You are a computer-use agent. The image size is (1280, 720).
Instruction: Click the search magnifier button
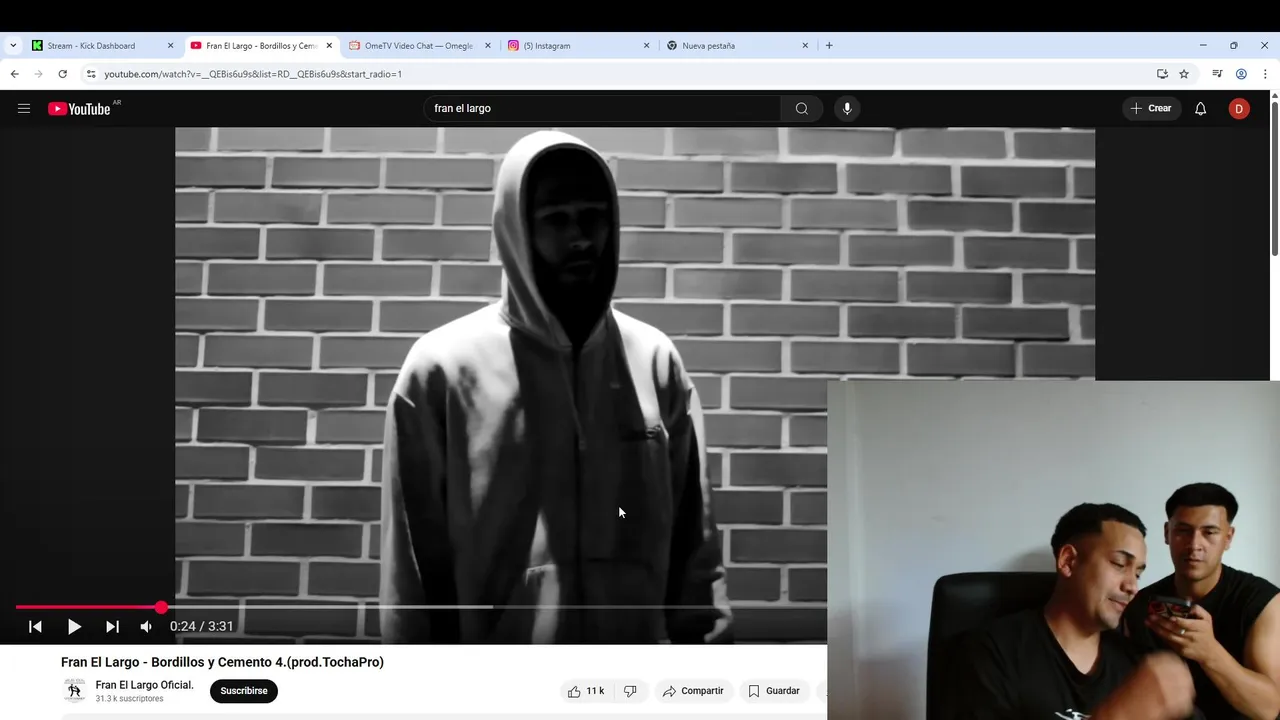click(802, 108)
